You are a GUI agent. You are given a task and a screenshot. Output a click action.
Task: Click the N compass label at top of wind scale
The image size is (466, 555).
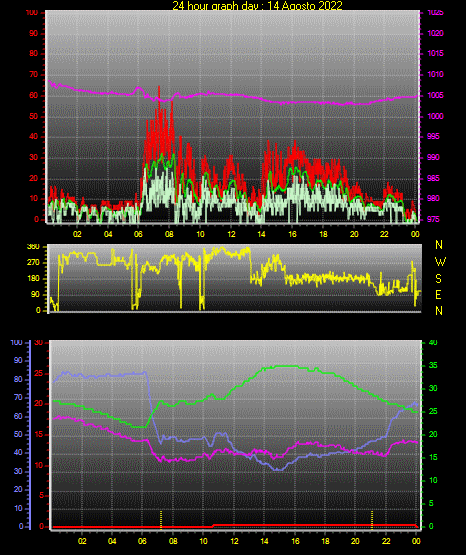click(x=439, y=245)
